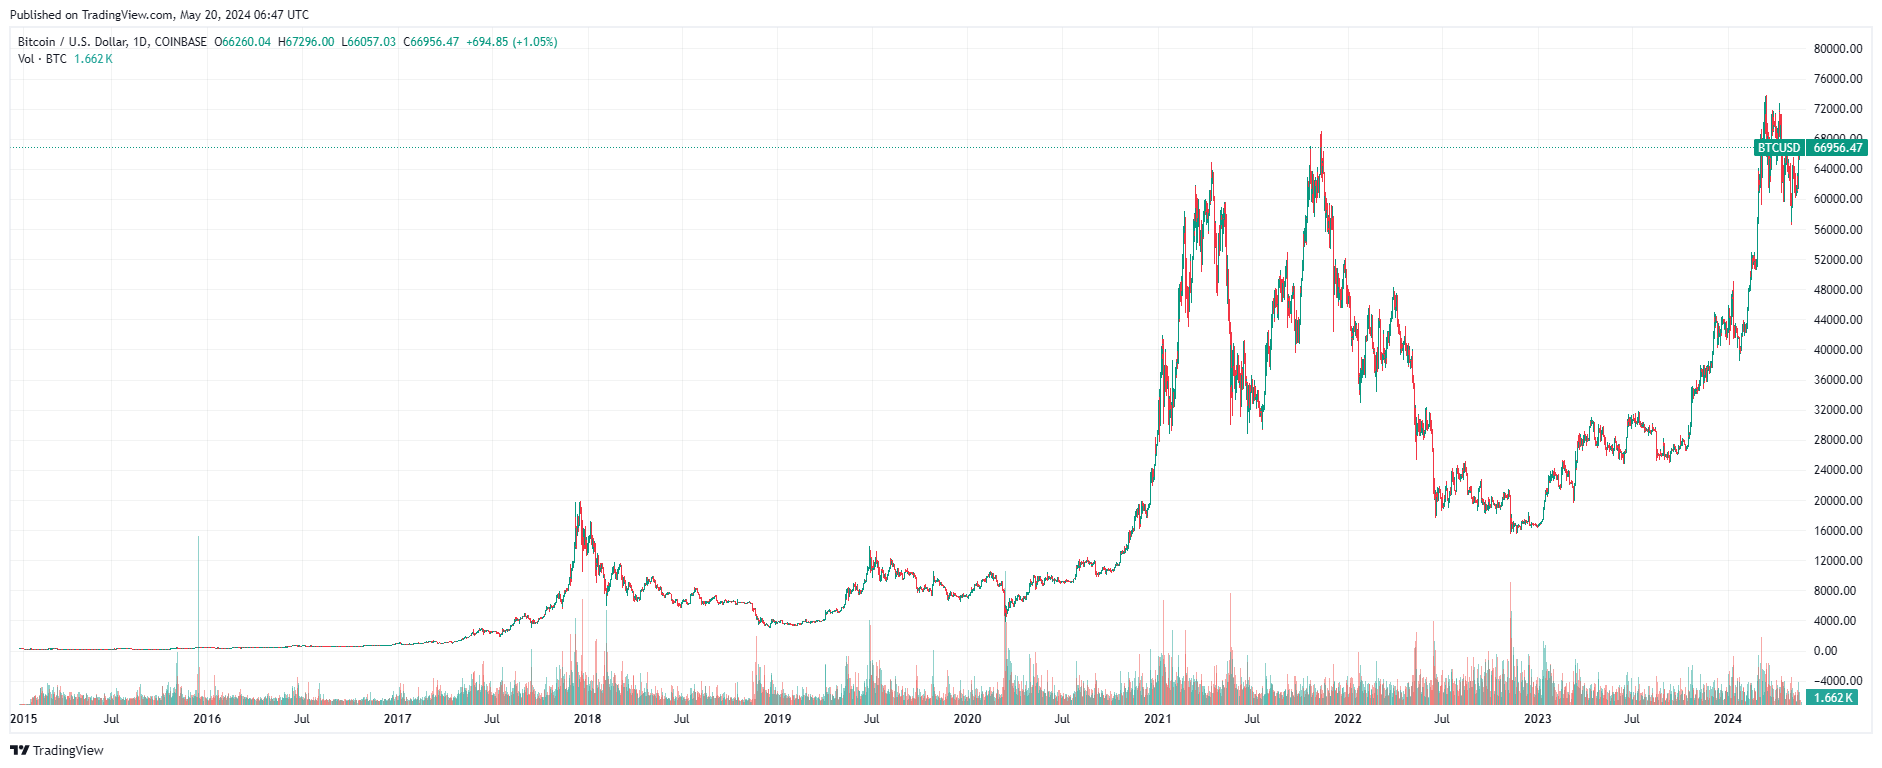Image resolution: width=1882 pixels, height=768 pixels.
Task: Click the 'Published on TradingView.com' header text
Action: pyautogui.click(x=91, y=15)
